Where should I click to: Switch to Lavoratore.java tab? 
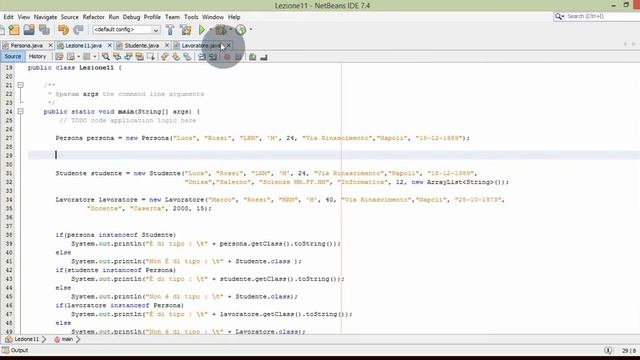coord(201,45)
